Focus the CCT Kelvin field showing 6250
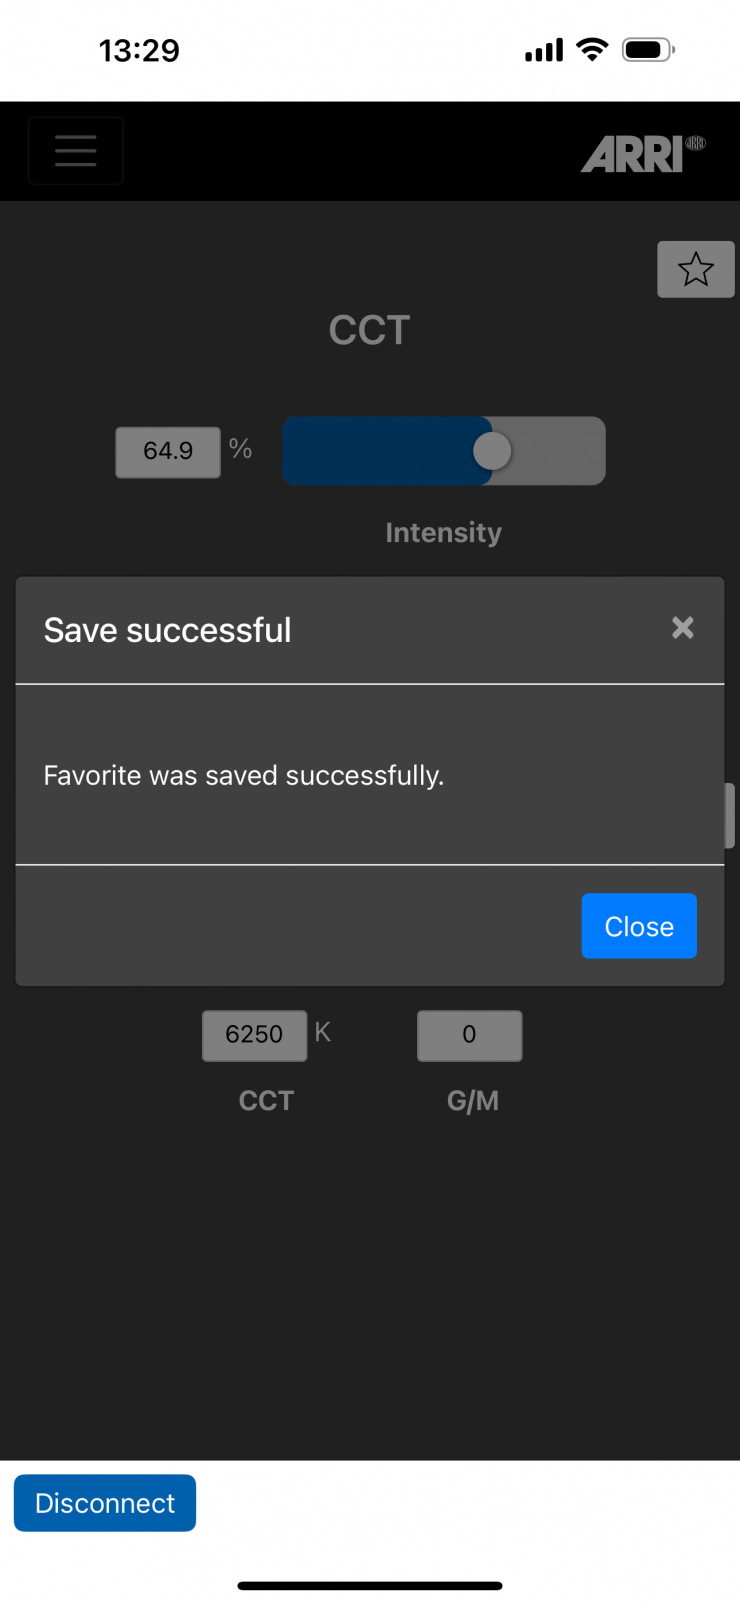740x1604 pixels. [254, 1035]
